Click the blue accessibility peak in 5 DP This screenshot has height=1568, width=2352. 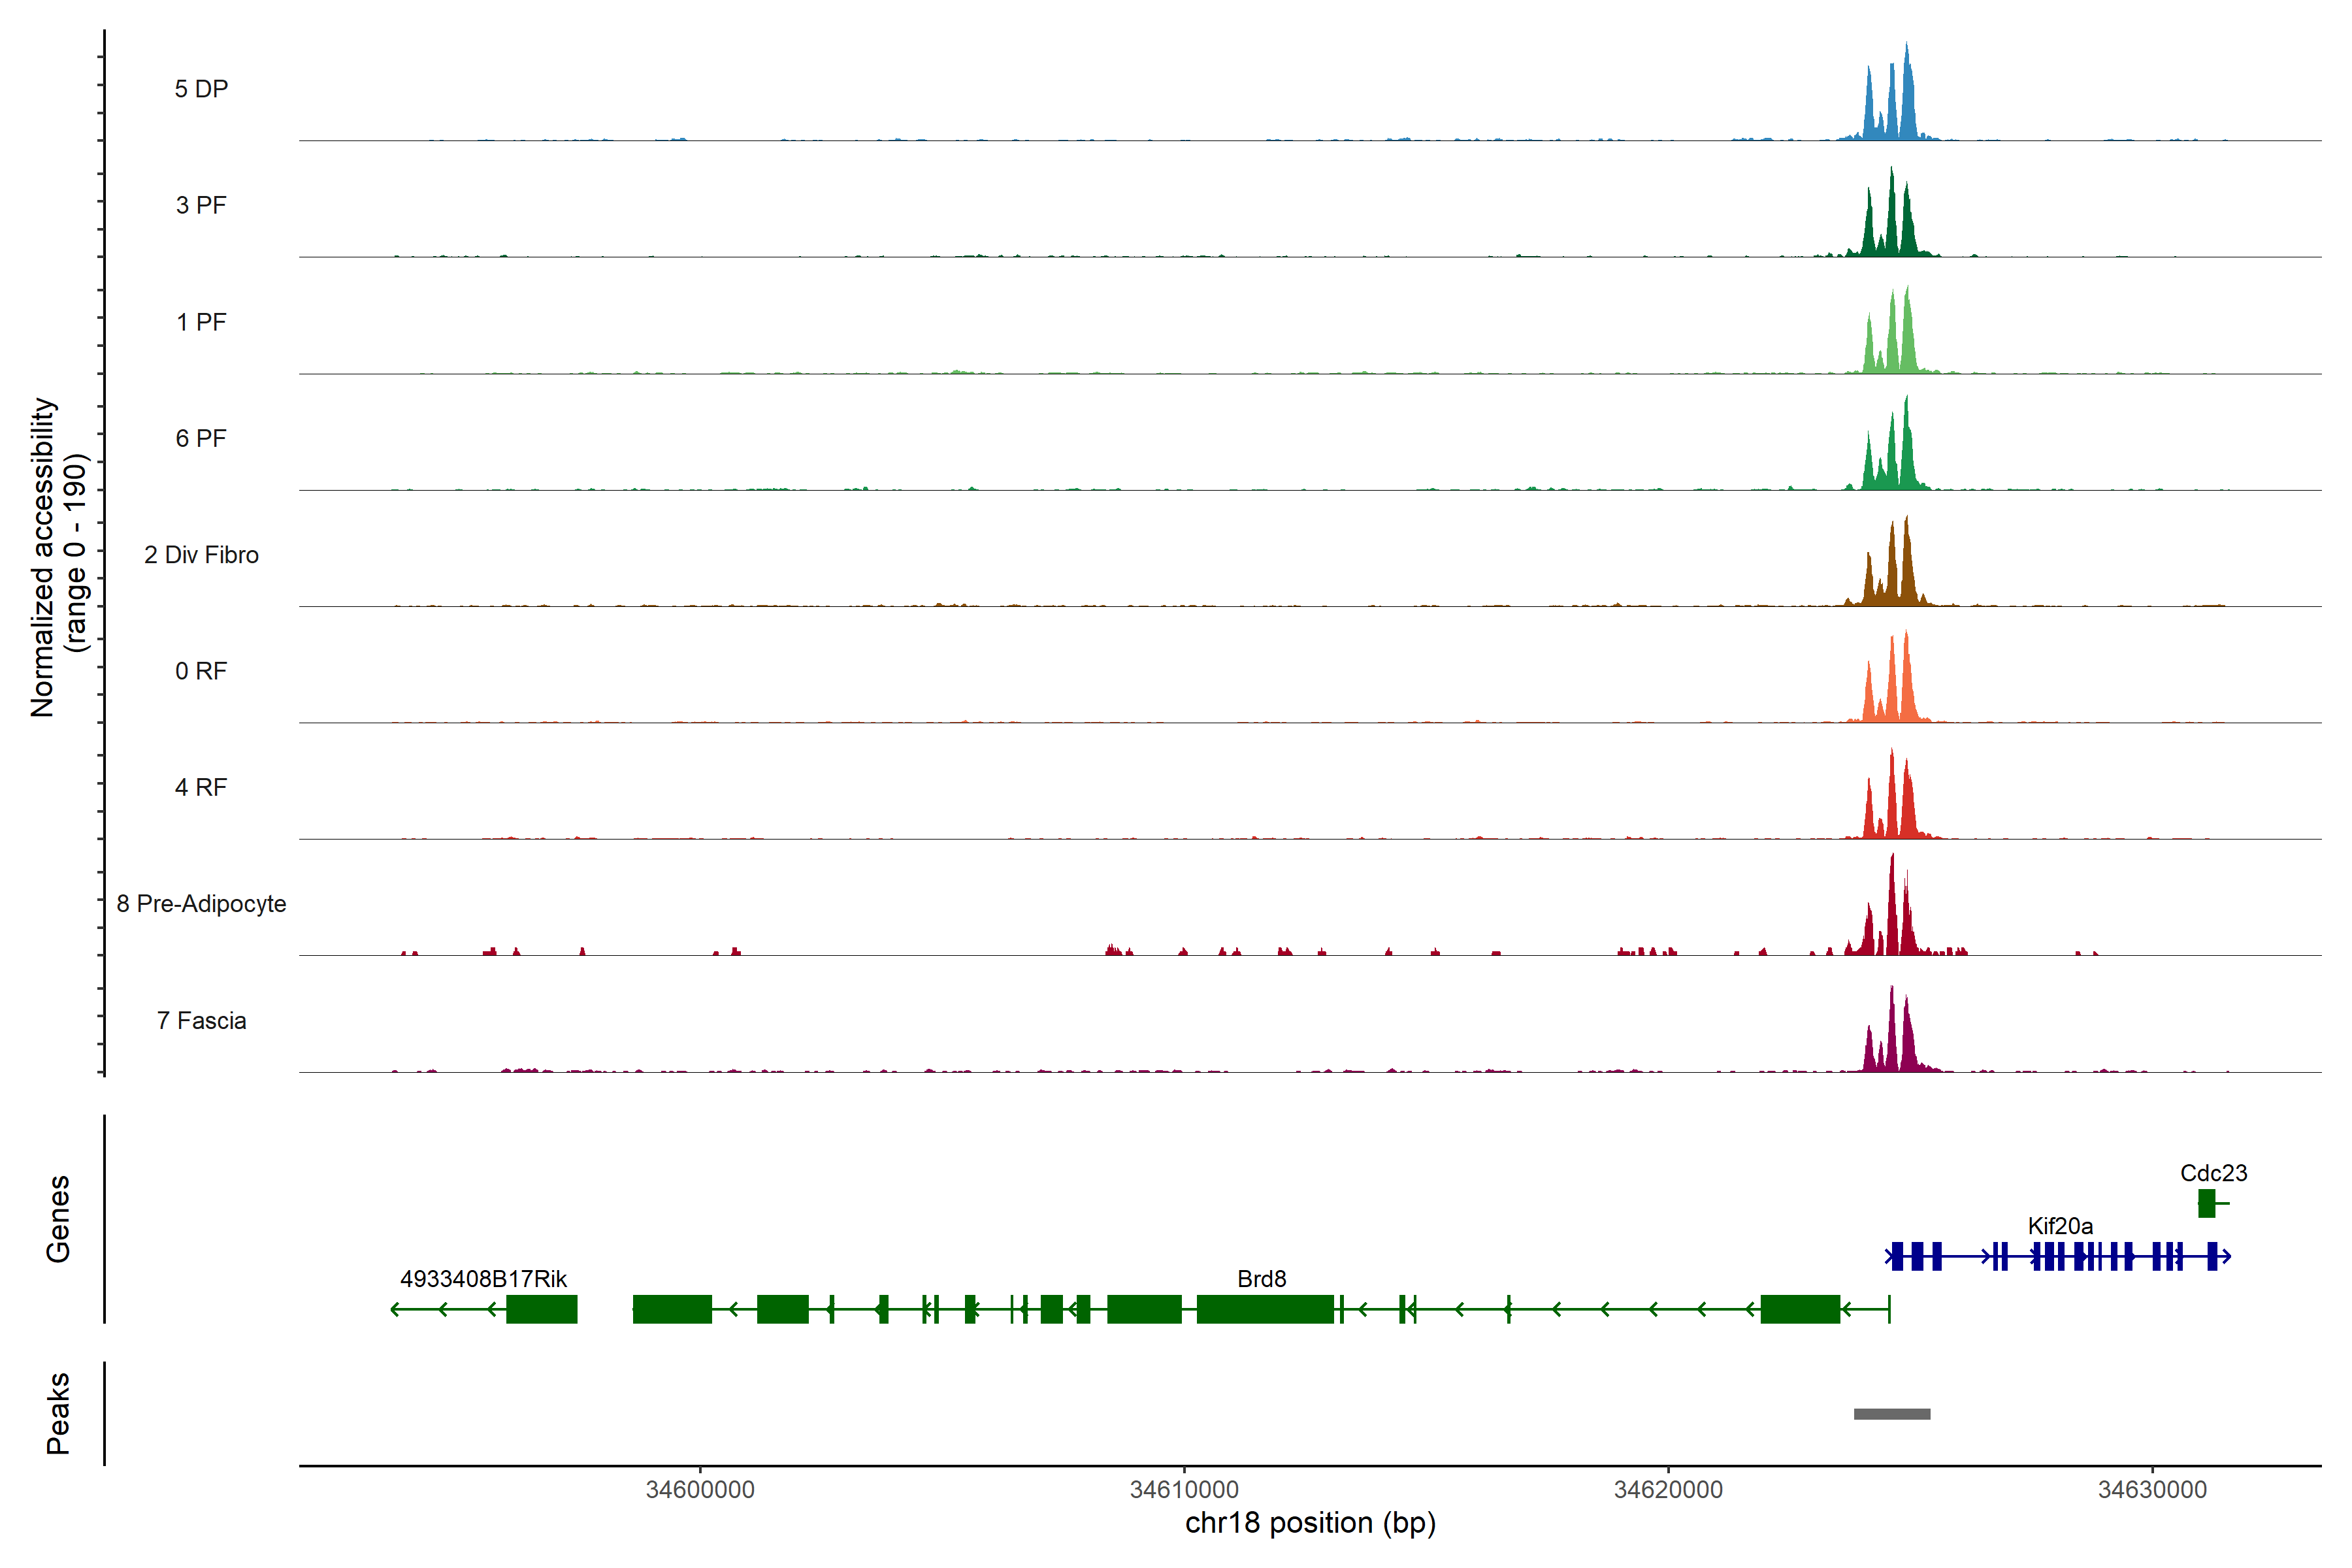1907,105
